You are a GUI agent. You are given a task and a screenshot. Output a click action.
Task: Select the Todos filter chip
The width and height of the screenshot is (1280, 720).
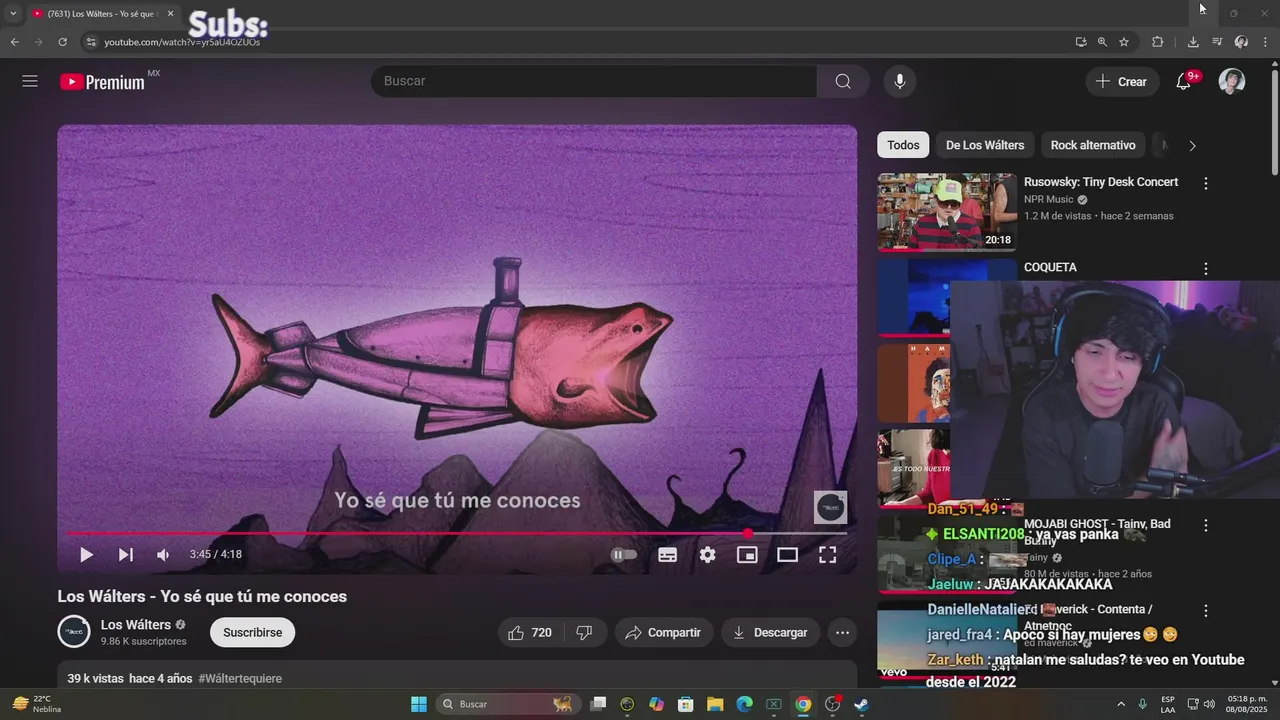(x=903, y=145)
